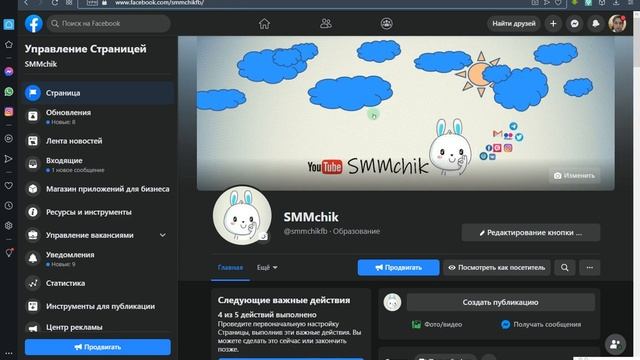Click the page name SMMchik heading
Screen dimensions: 640x360
coord(311,217)
